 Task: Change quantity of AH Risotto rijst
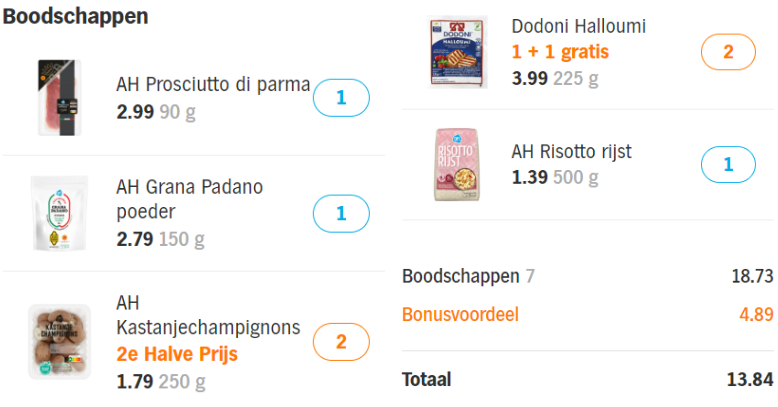pyautogui.click(x=728, y=164)
